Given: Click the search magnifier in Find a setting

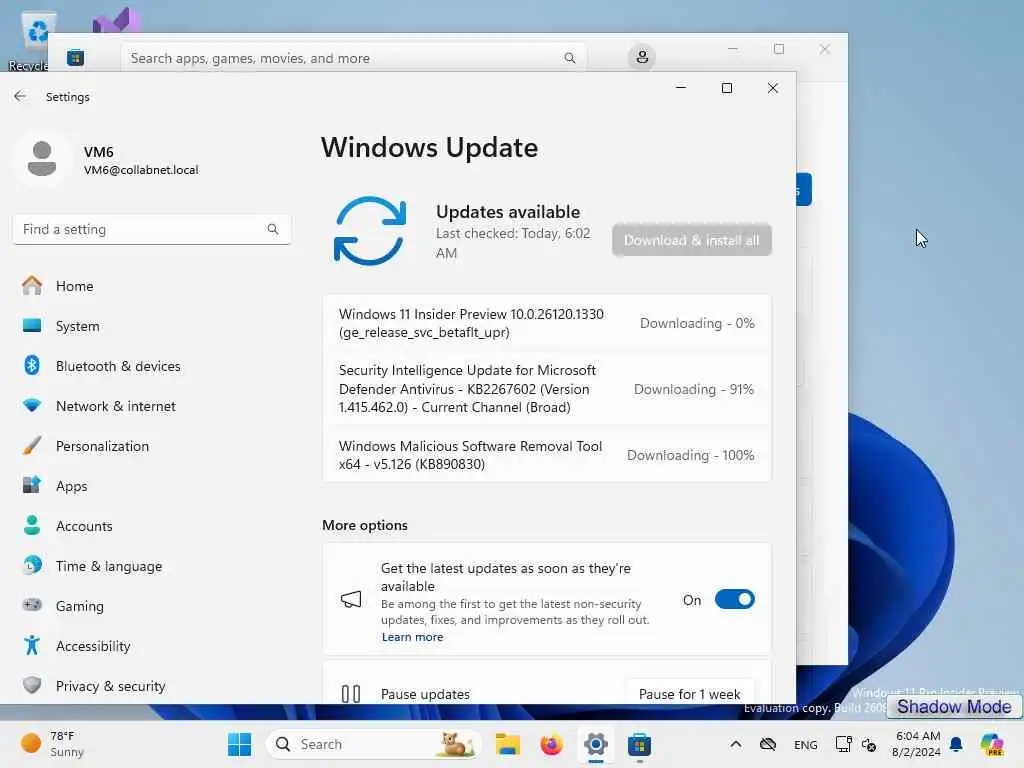Looking at the screenshot, I should pyautogui.click(x=272, y=229).
